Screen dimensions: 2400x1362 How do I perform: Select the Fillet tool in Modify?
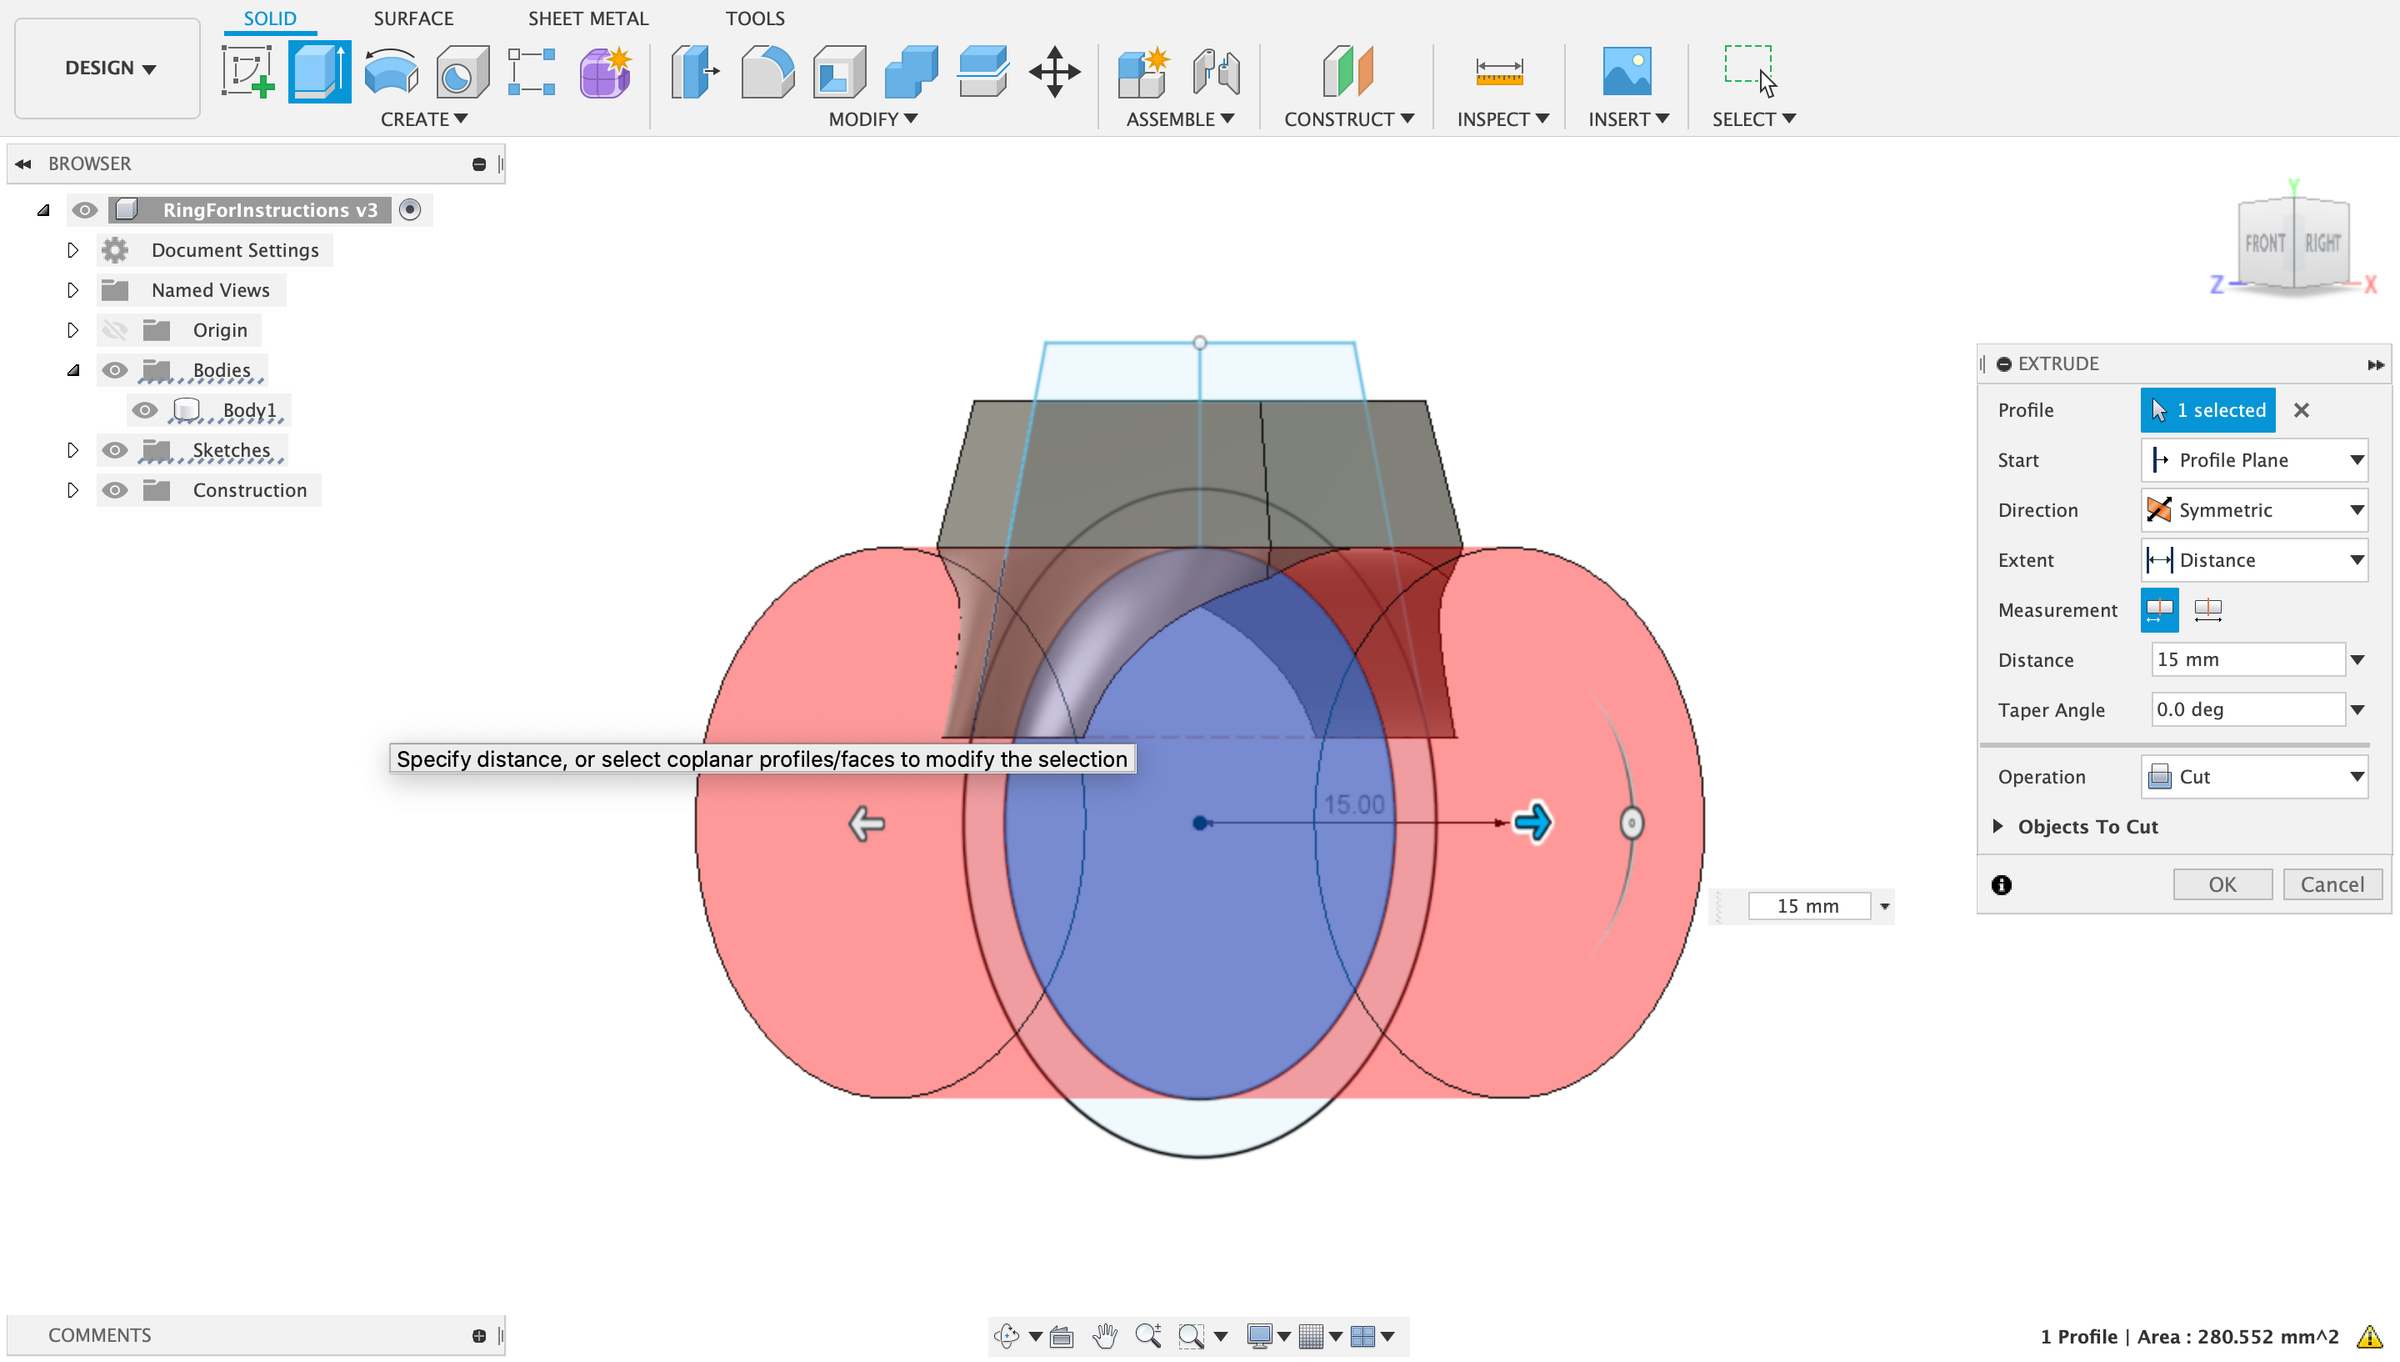click(x=767, y=72)
